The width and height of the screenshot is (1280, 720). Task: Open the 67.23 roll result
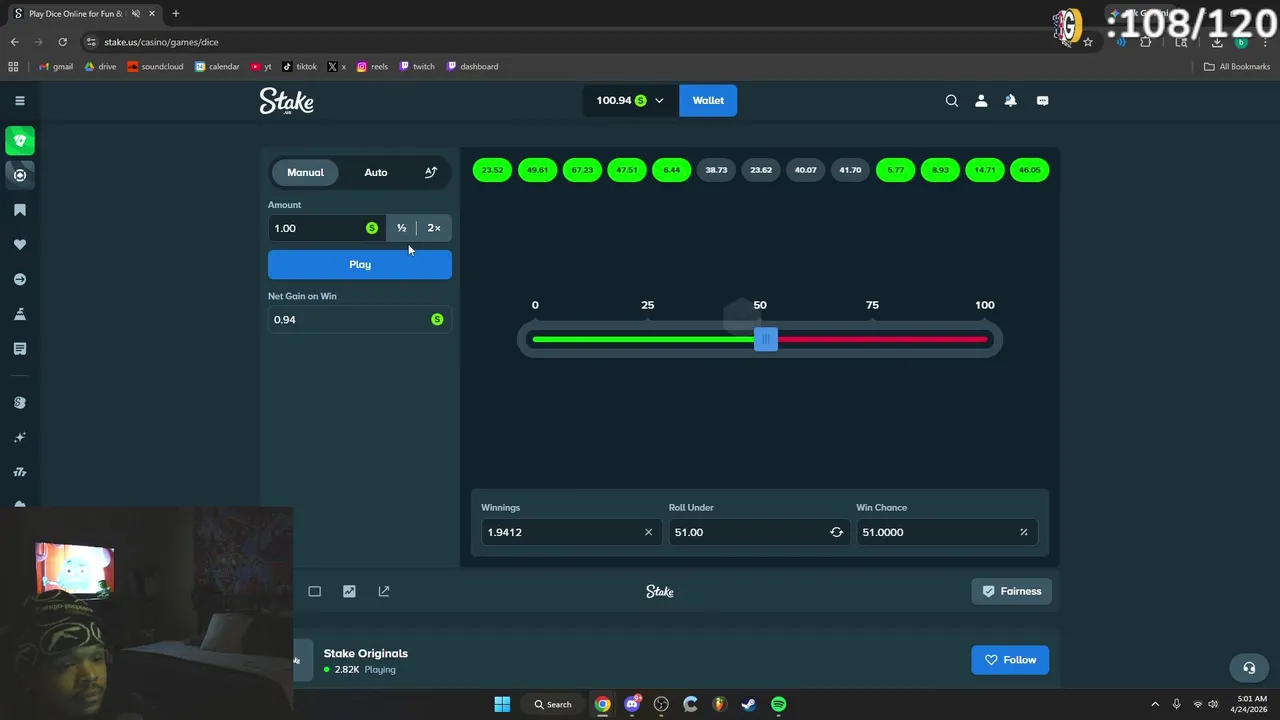point(582,170)
